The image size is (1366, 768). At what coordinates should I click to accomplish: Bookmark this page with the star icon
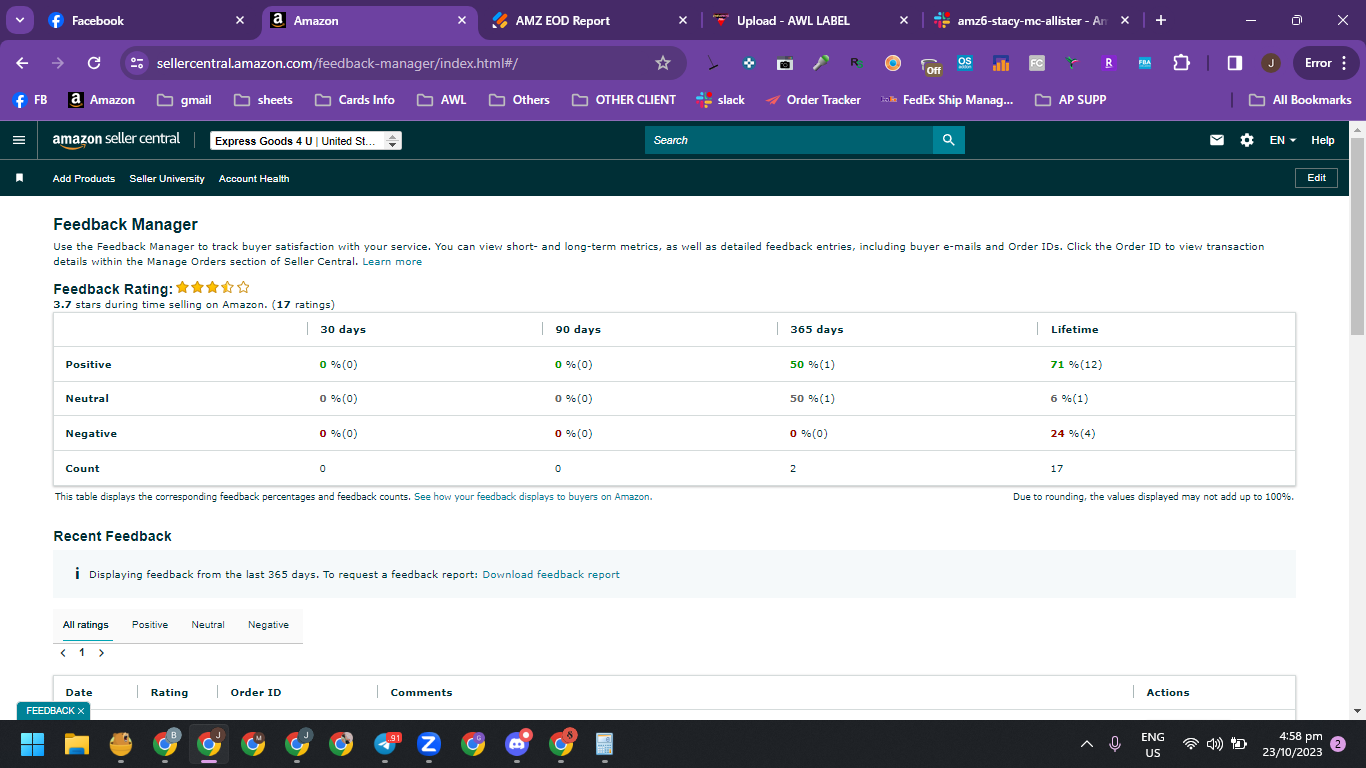coord(662,63)
